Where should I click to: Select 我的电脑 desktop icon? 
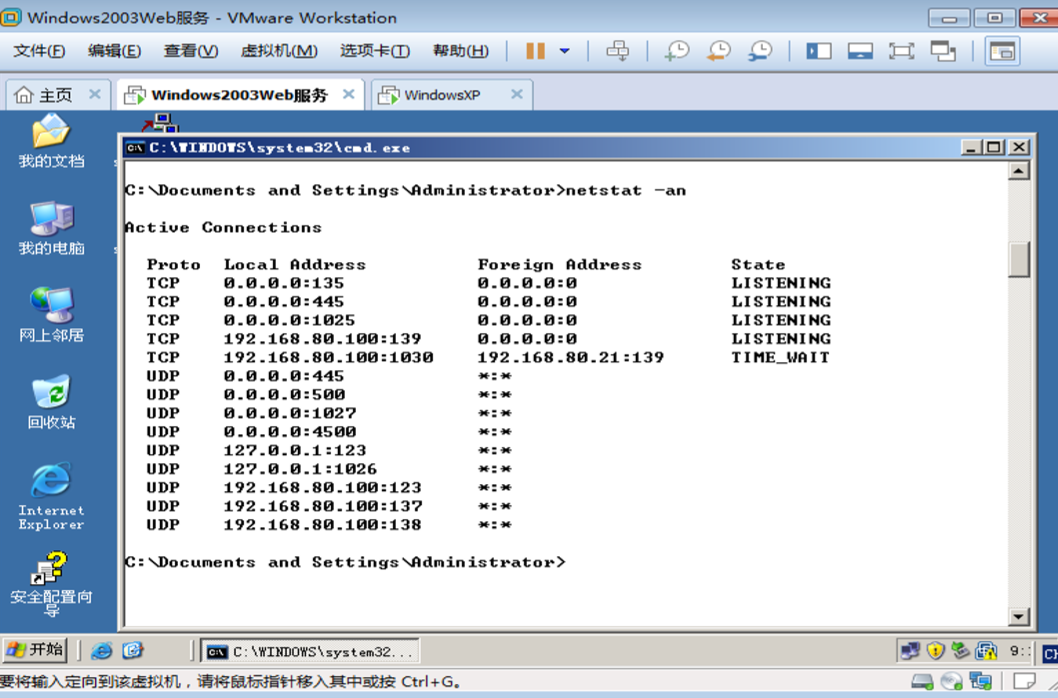(x=51, y=228)
